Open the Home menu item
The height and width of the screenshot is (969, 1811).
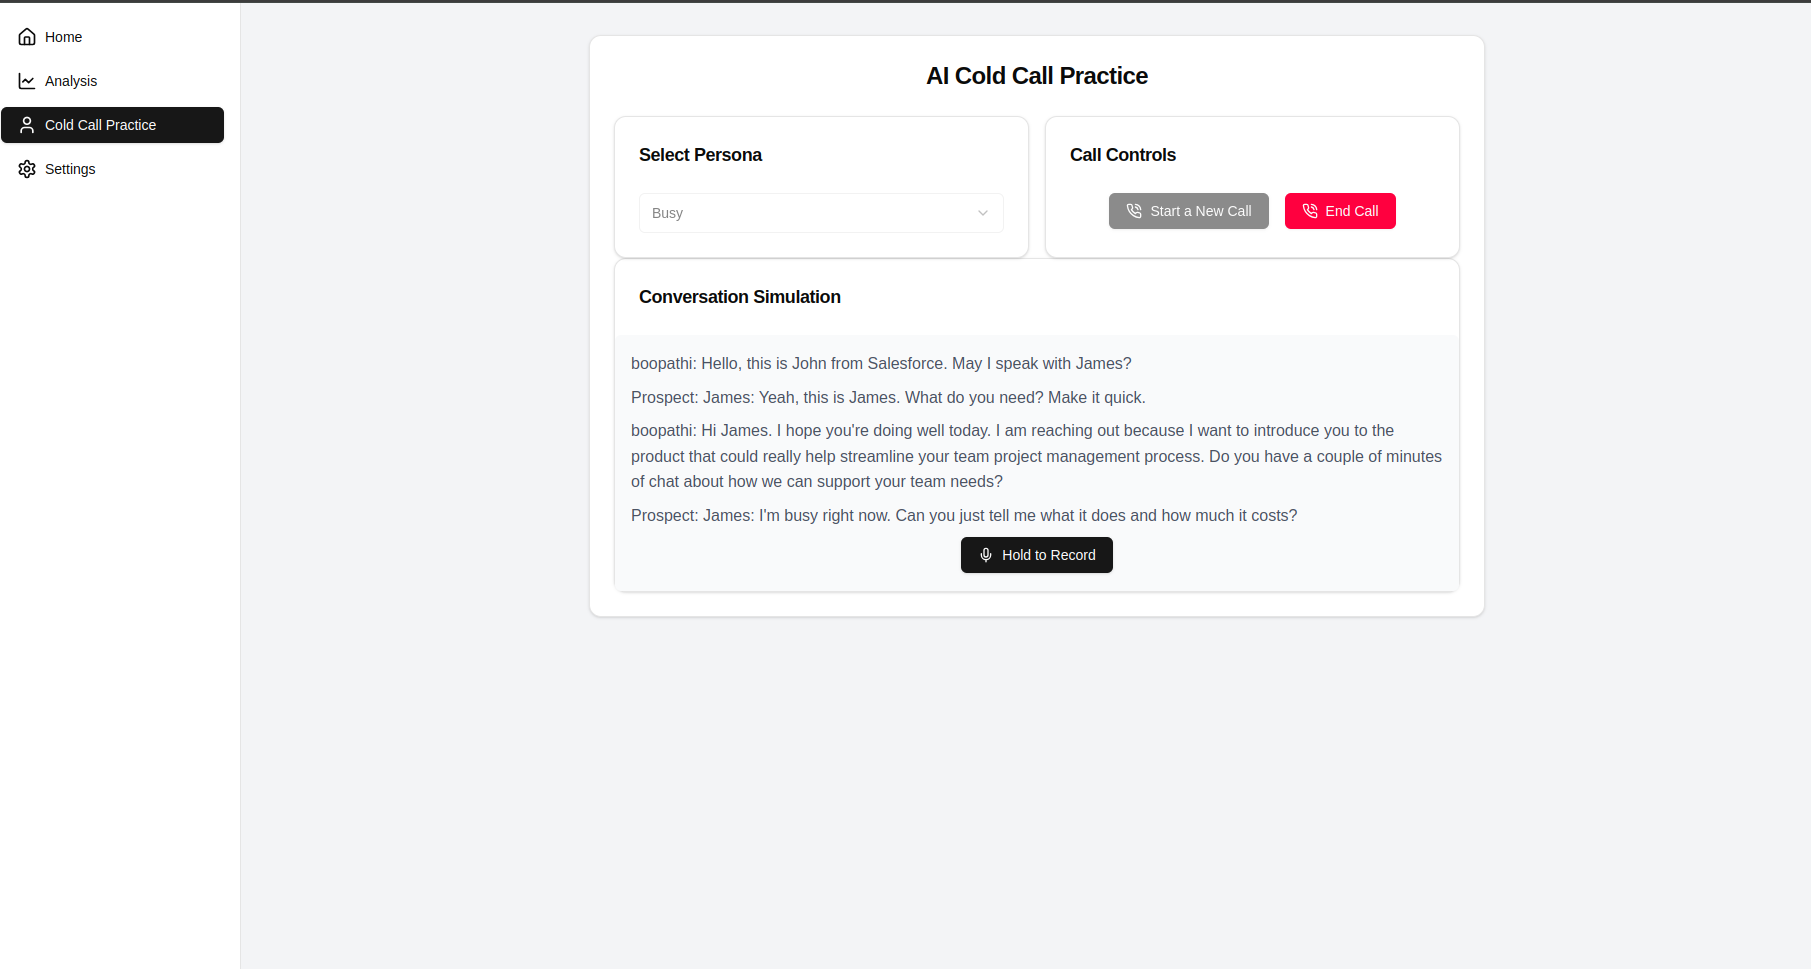pos(112,37)
